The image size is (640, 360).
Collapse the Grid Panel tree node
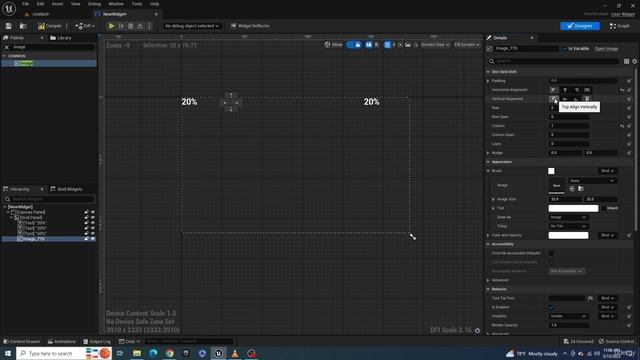[11, 218]
